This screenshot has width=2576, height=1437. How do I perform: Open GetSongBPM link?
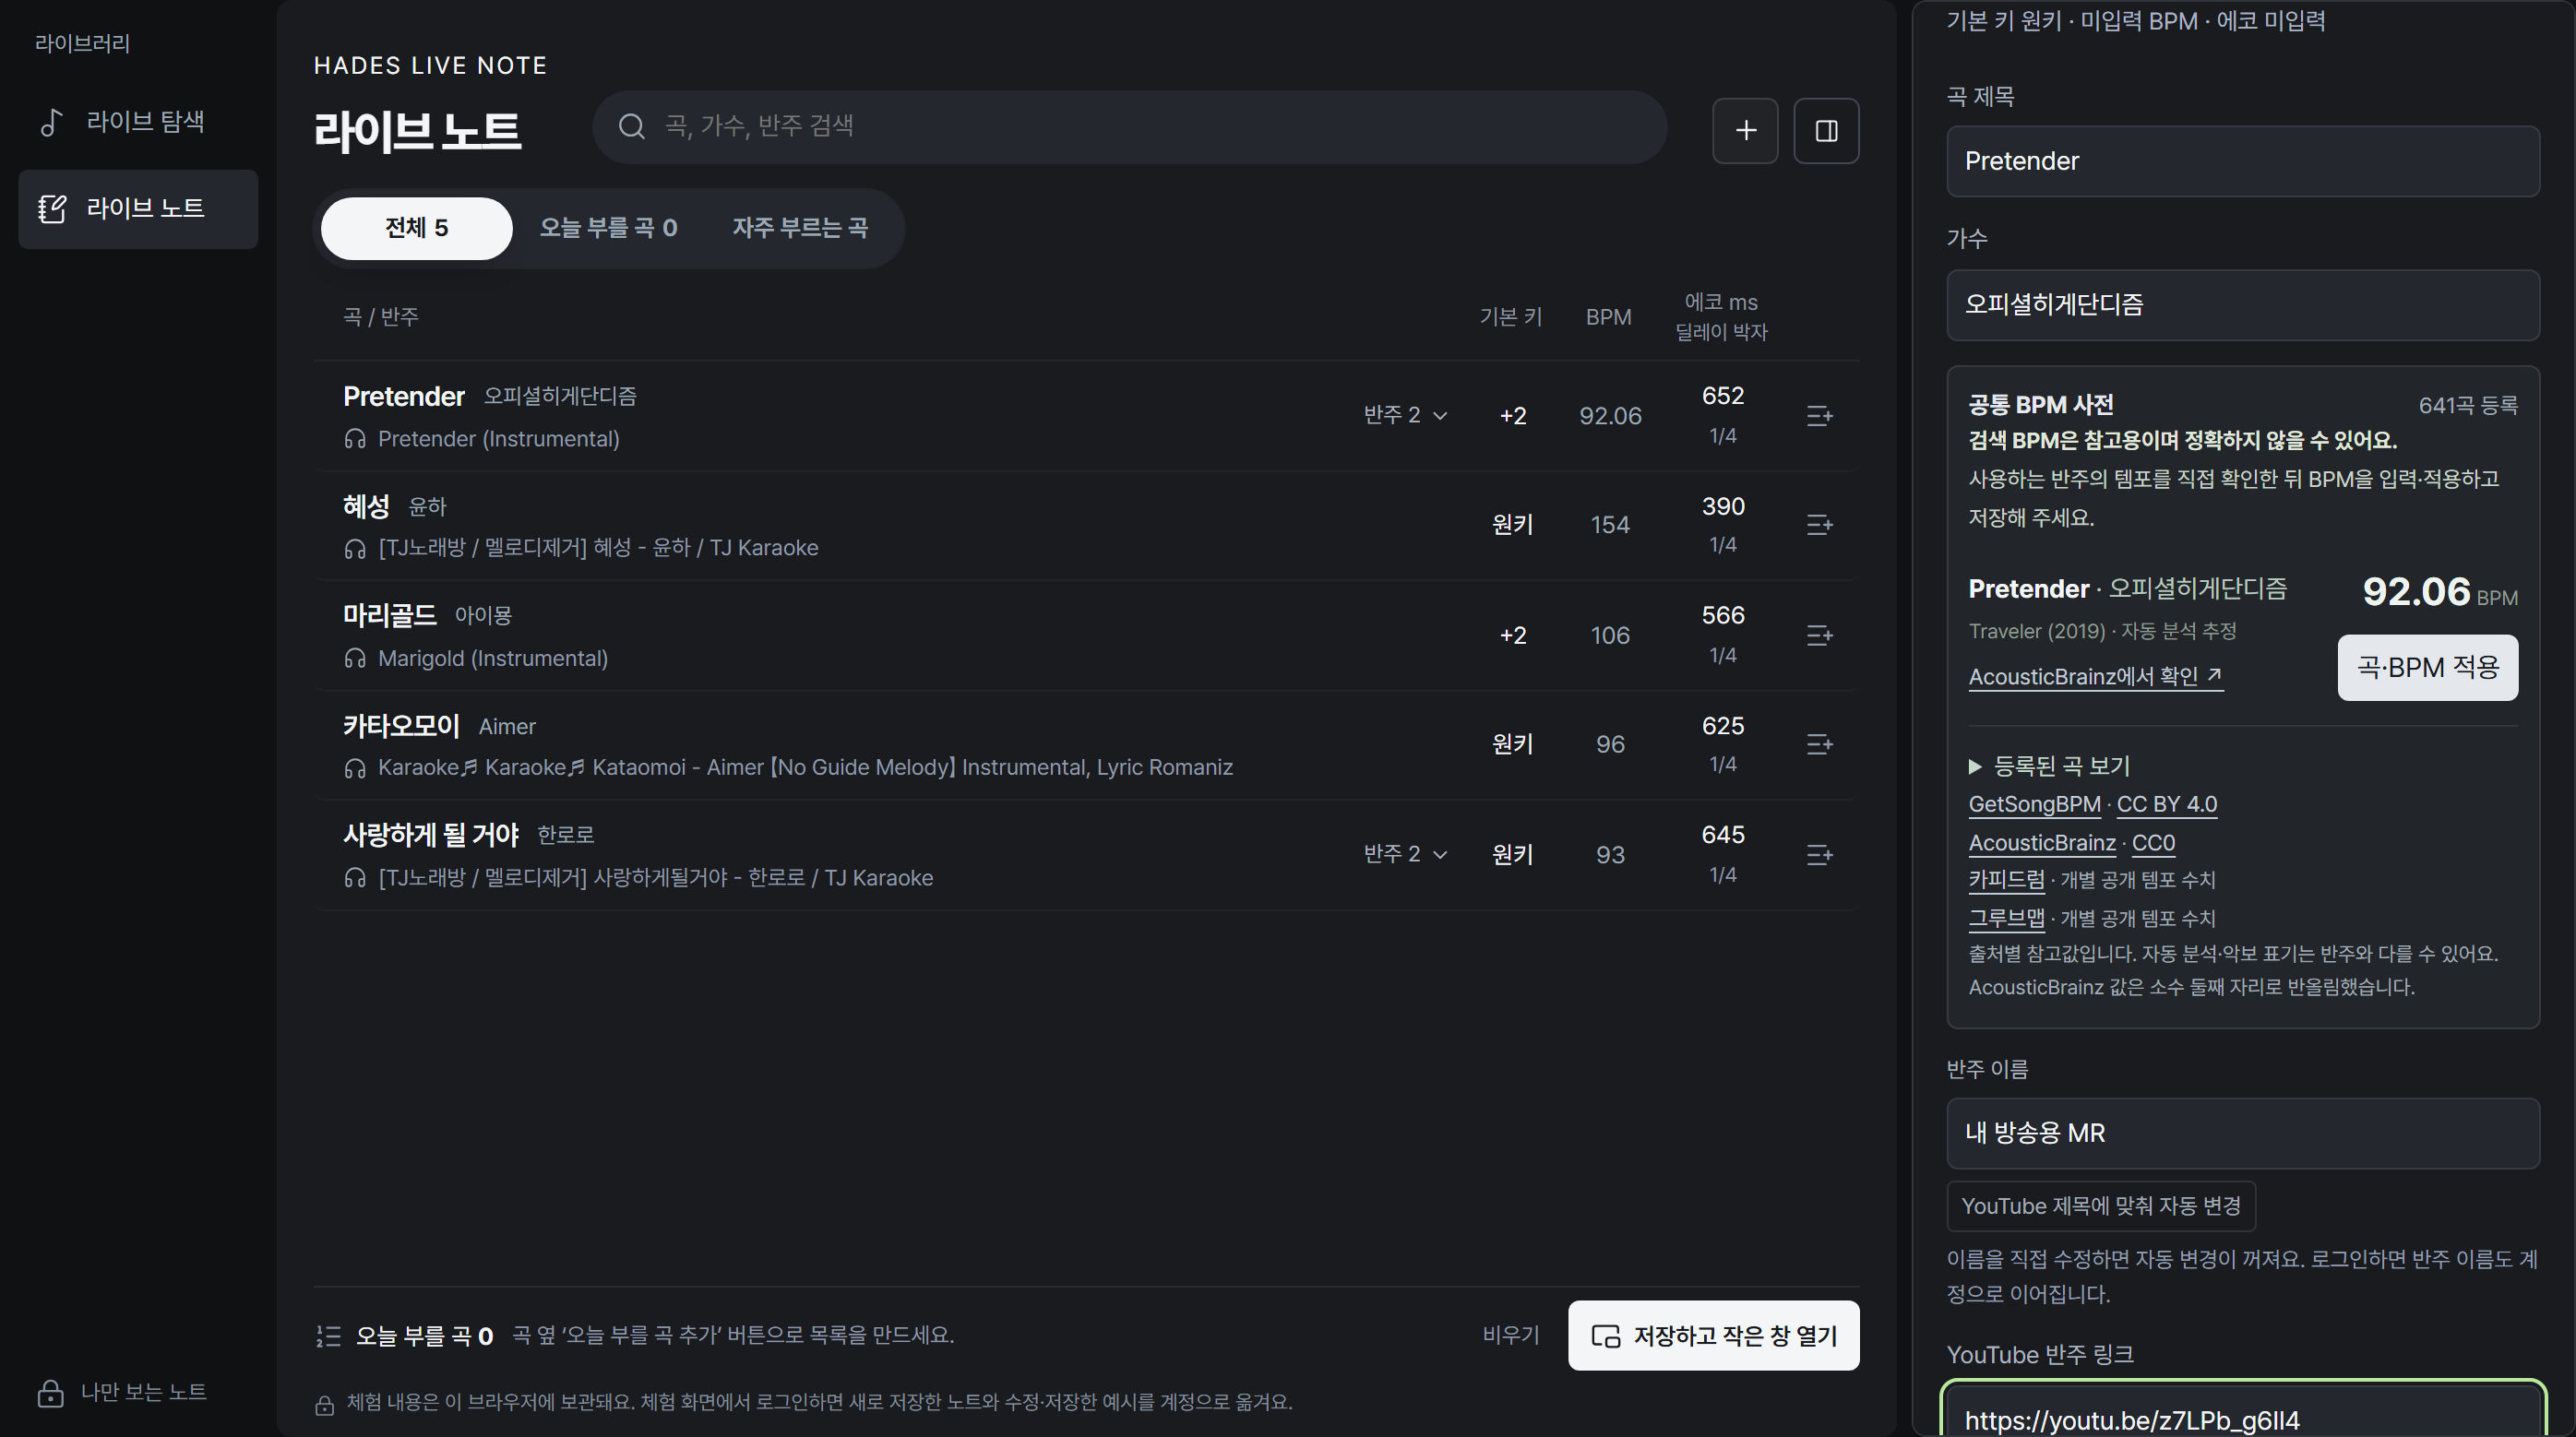[2034, 804]
